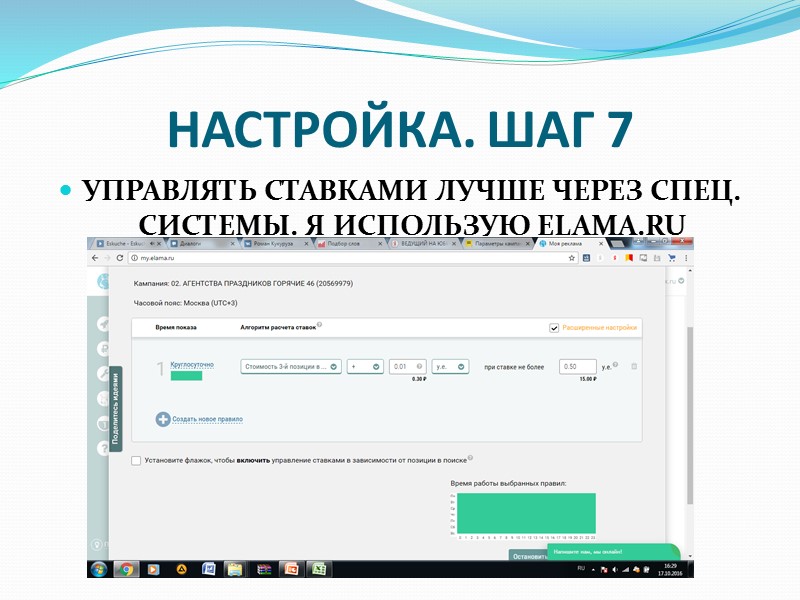Switch to the Диалоги browser tab

202,244
